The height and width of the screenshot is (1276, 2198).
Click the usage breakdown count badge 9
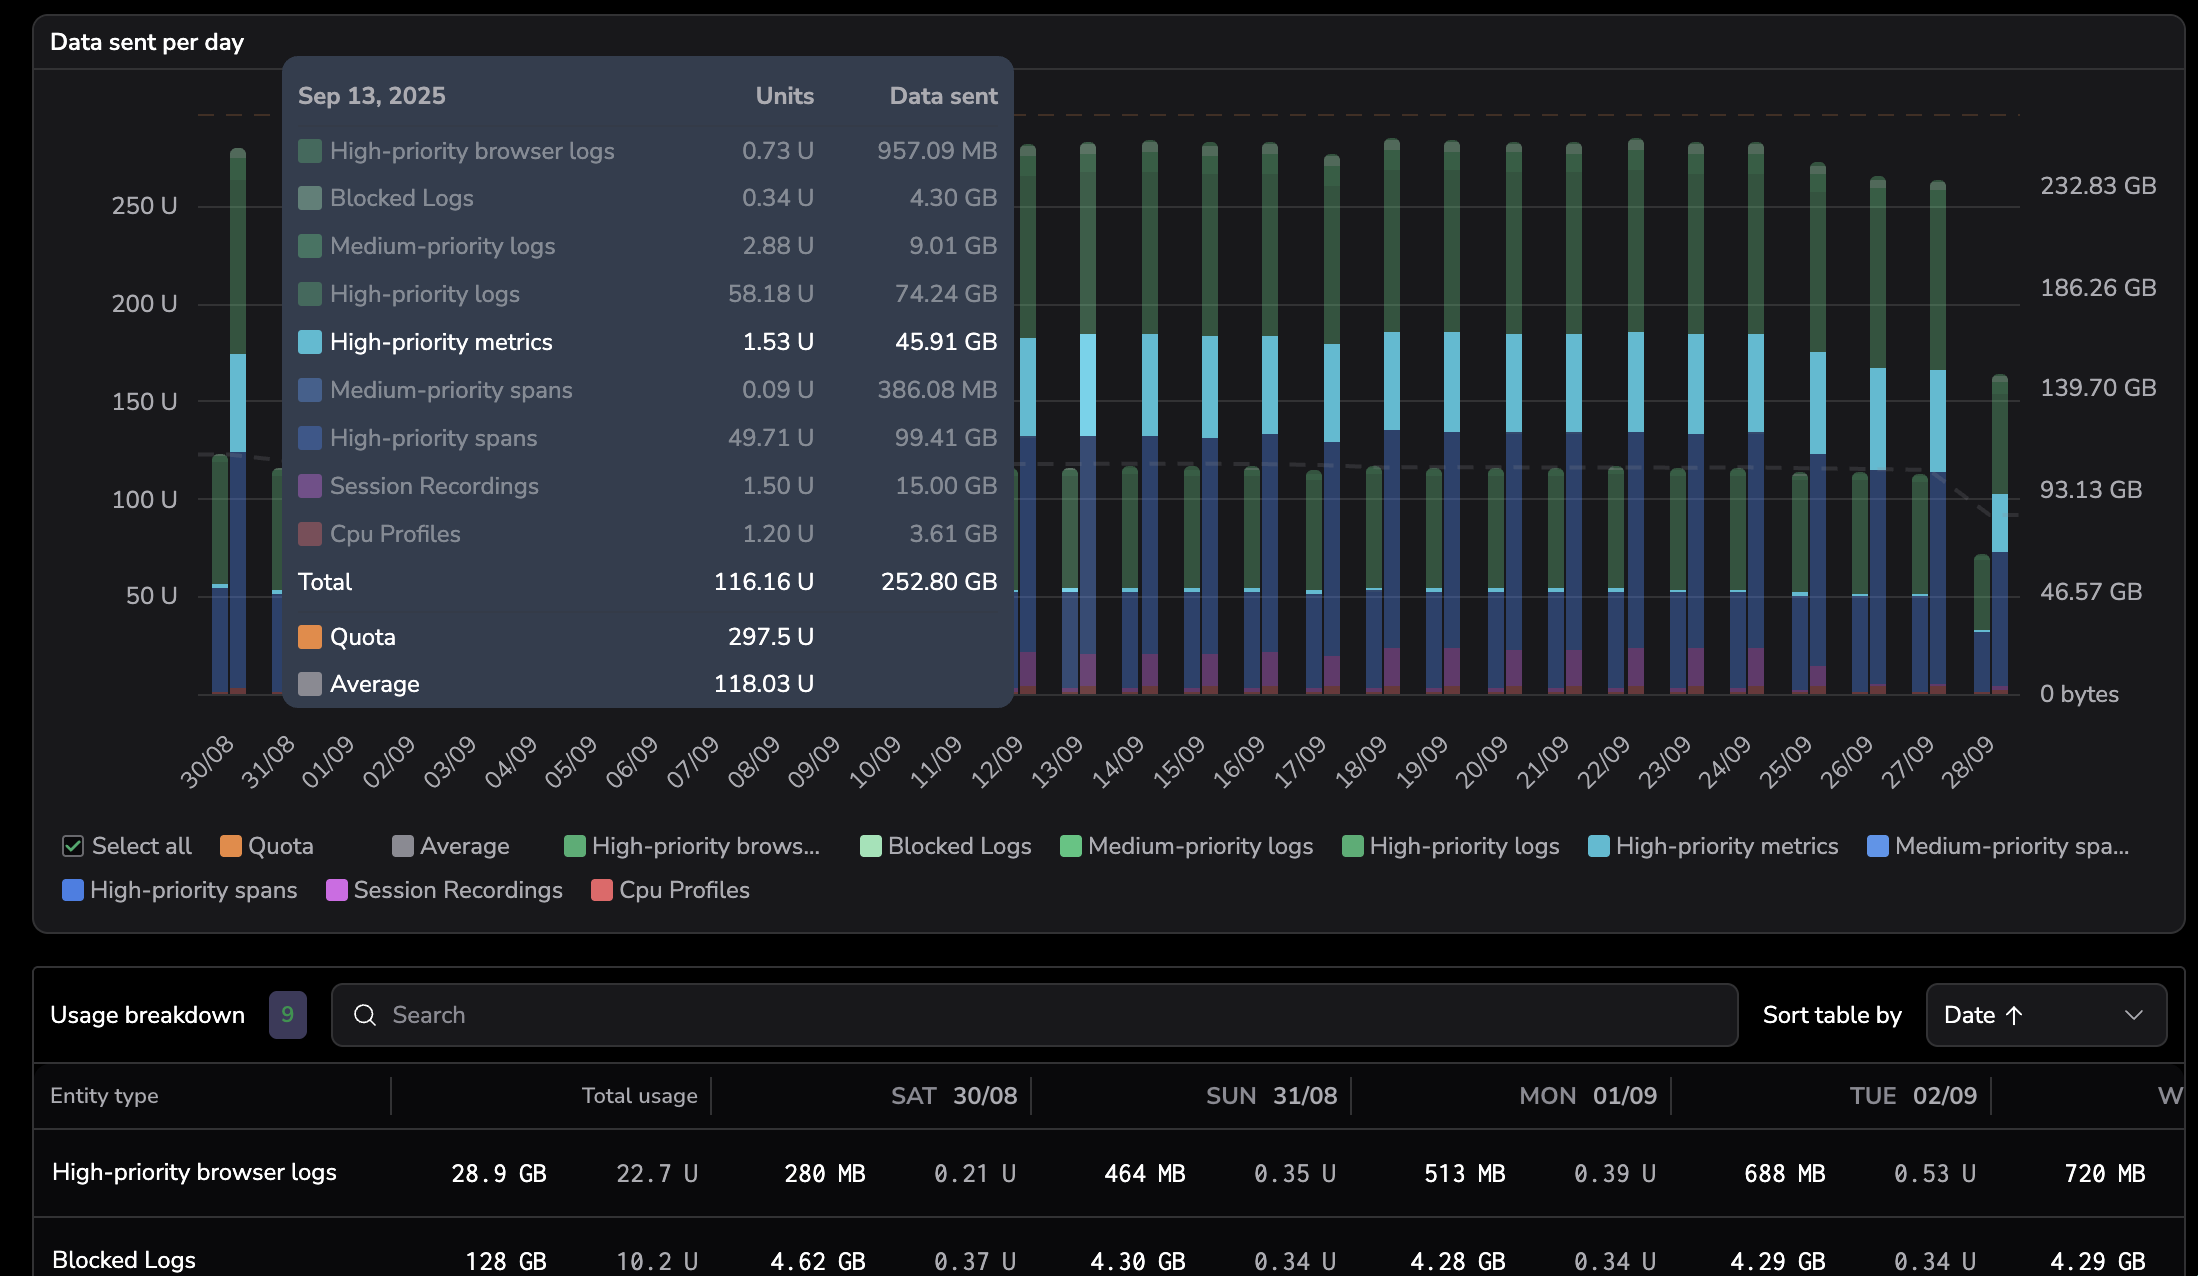point(287,1015)
